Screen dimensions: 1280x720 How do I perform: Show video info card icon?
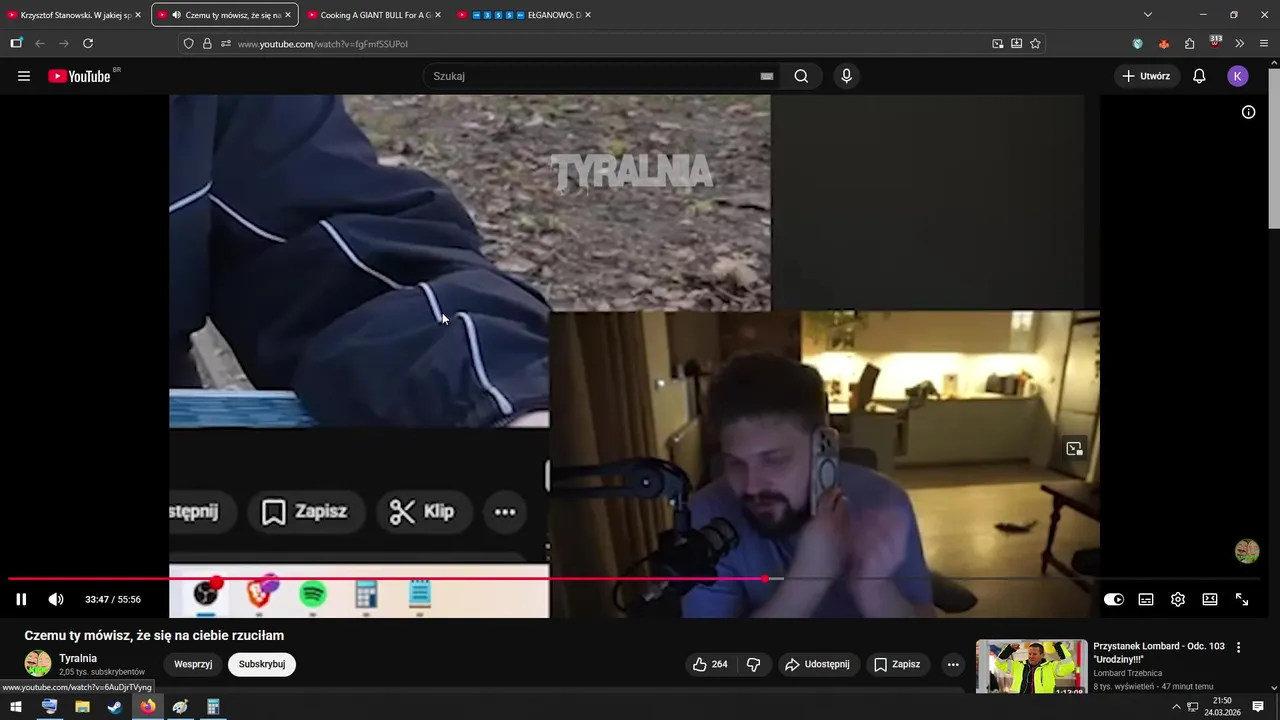click(x=1248, y=112)
